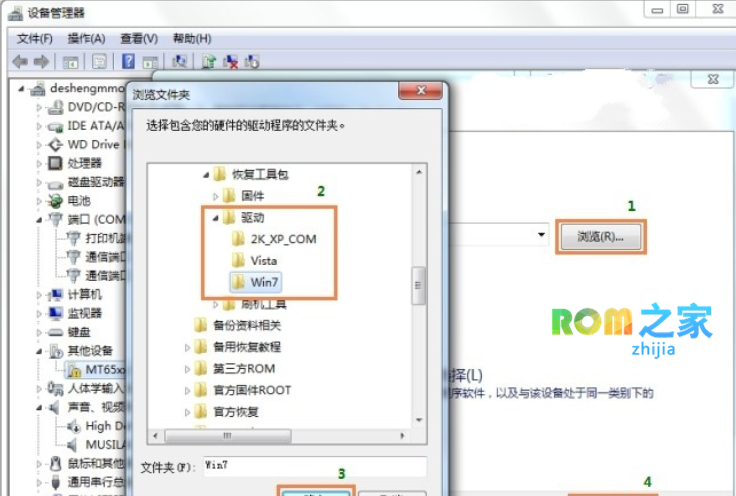Select the 备份资料相关 folder
Viewport: 736px width, 496px height.
tap(238, 325)
